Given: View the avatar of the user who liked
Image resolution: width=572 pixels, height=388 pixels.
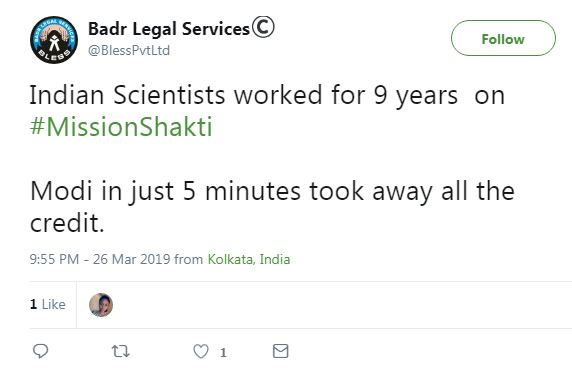Looking at the screenshot, I should [x=101, y=305].
